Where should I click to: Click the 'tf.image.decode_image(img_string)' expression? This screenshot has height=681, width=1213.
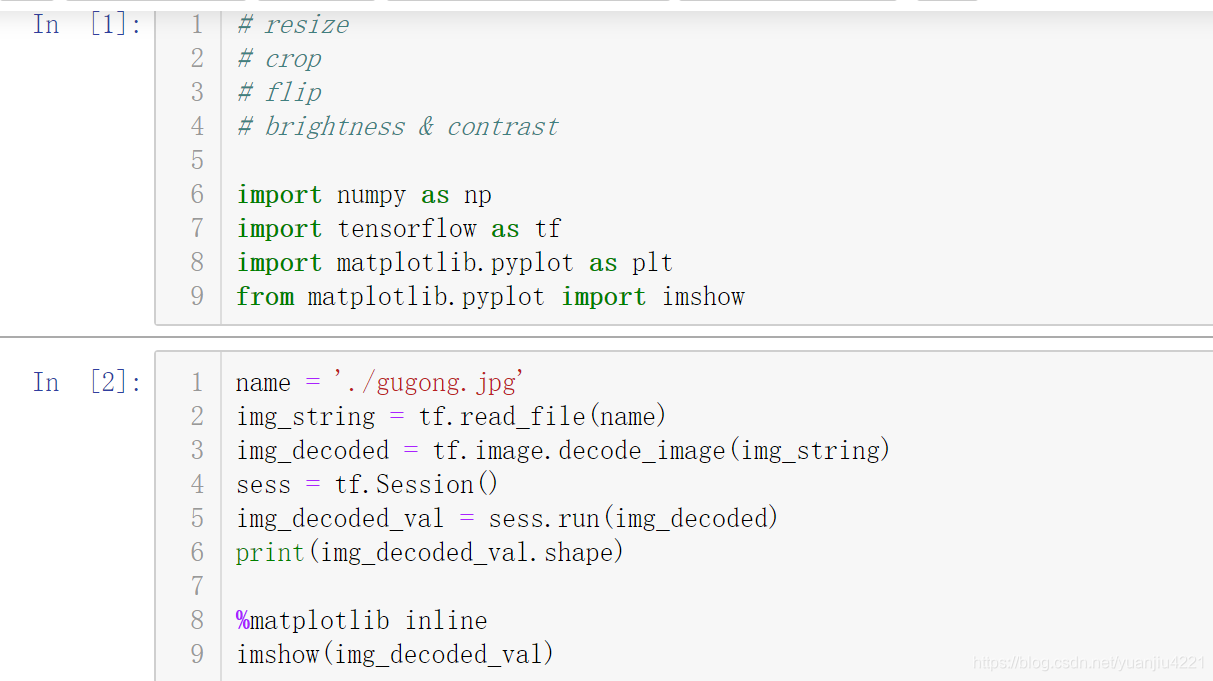pos(661,451)
